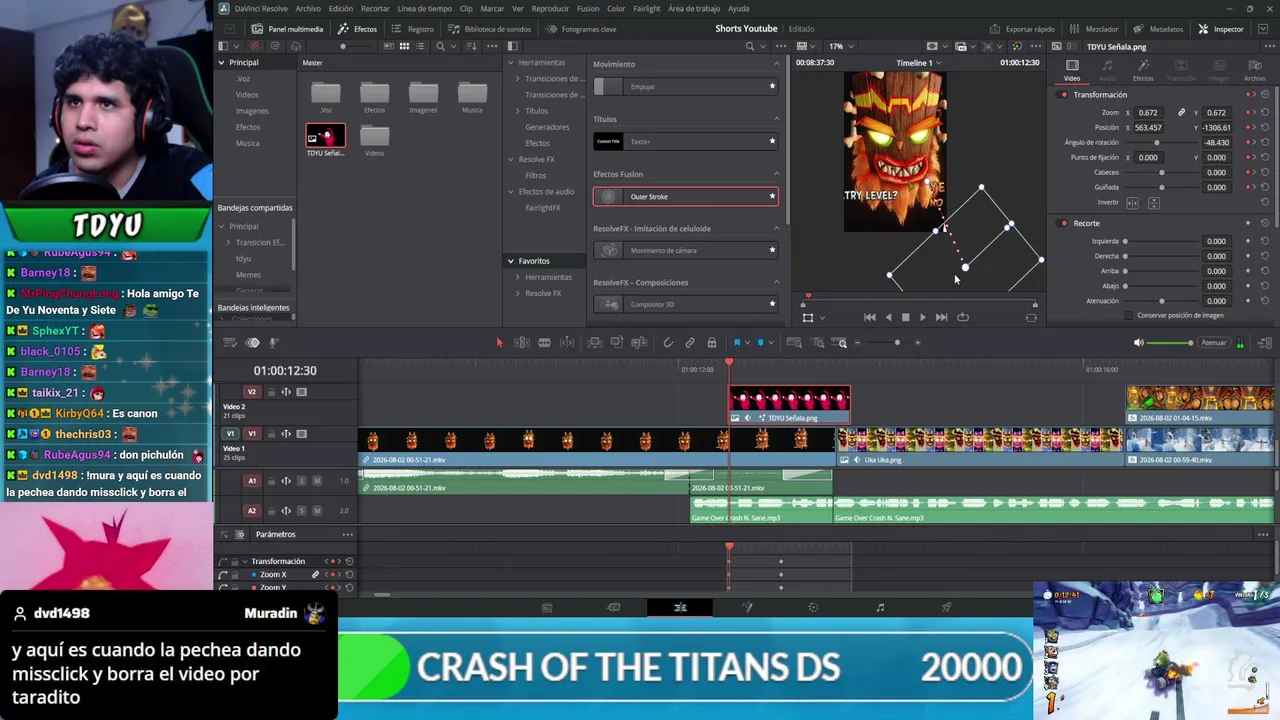1280x720 pixels.
Task: Open the Edit page icon in bottom bar
Action: click(x=680, y=607)
